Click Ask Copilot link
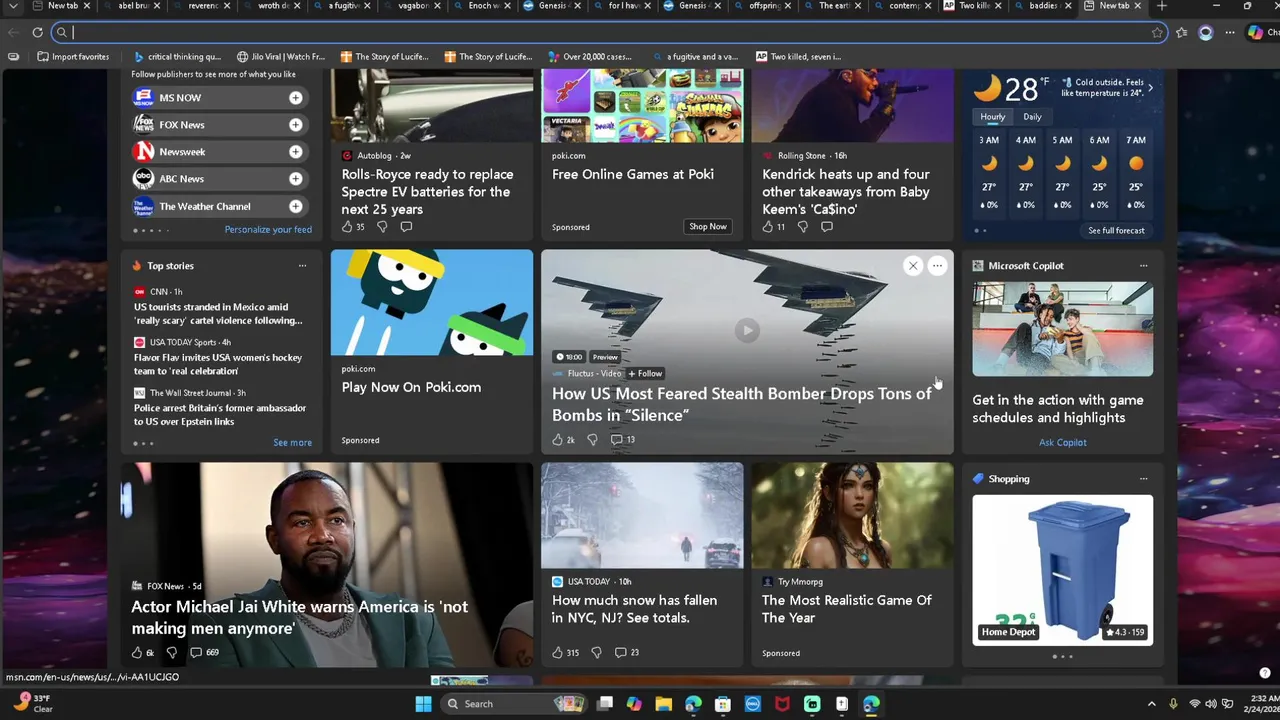1280x720 pixels. tap(1062, 443)
